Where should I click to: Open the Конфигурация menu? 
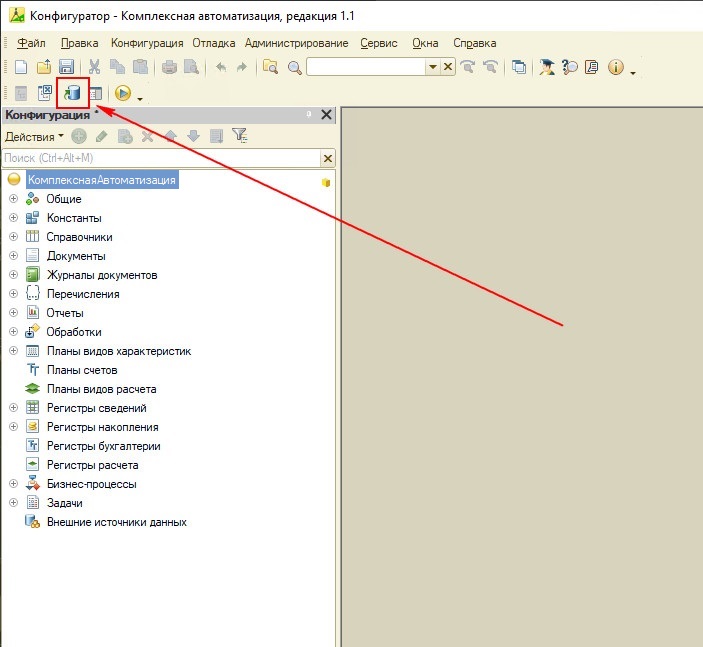[x=147, y=43]
